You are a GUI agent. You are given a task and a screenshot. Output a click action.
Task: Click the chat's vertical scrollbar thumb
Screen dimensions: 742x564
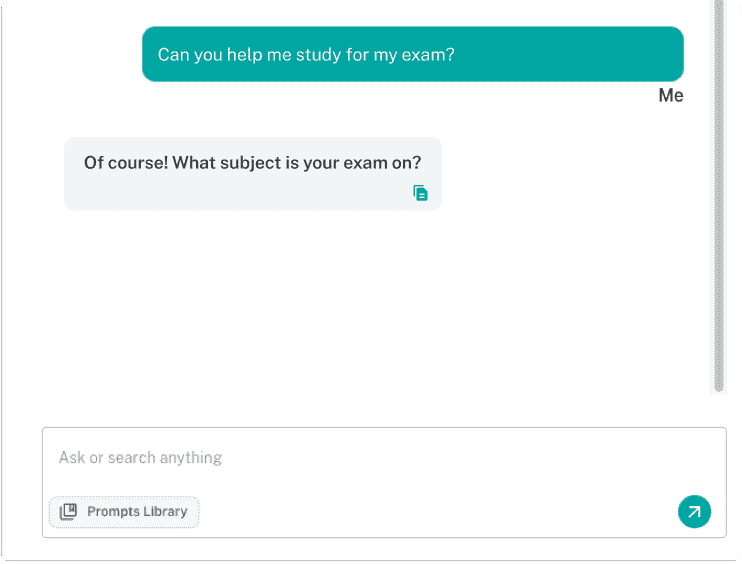718,200
